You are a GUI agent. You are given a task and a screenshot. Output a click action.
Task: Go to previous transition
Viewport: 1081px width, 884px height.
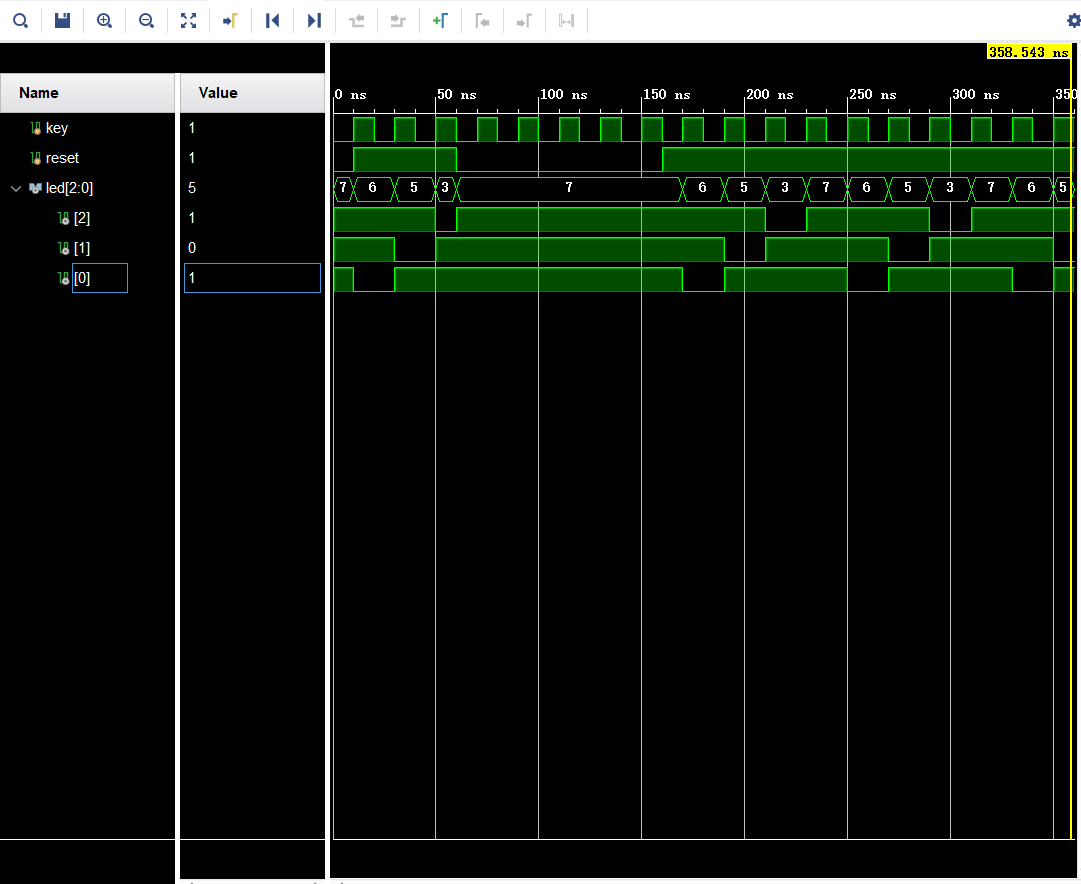[356, 21]
